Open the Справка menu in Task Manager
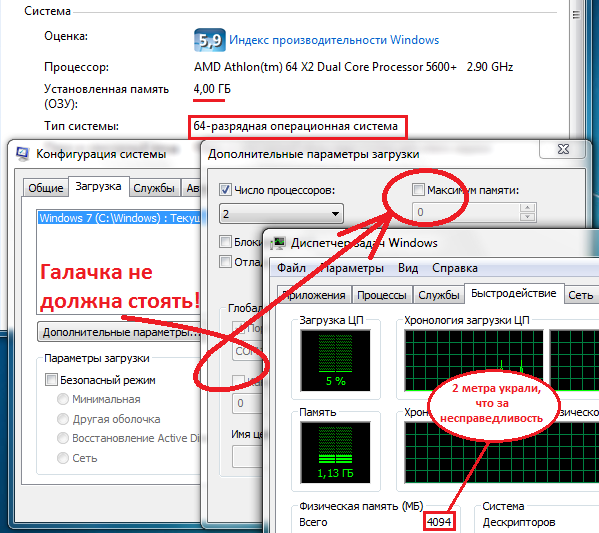The width and height of the screenshot is (599, 533). click(455, 268)
